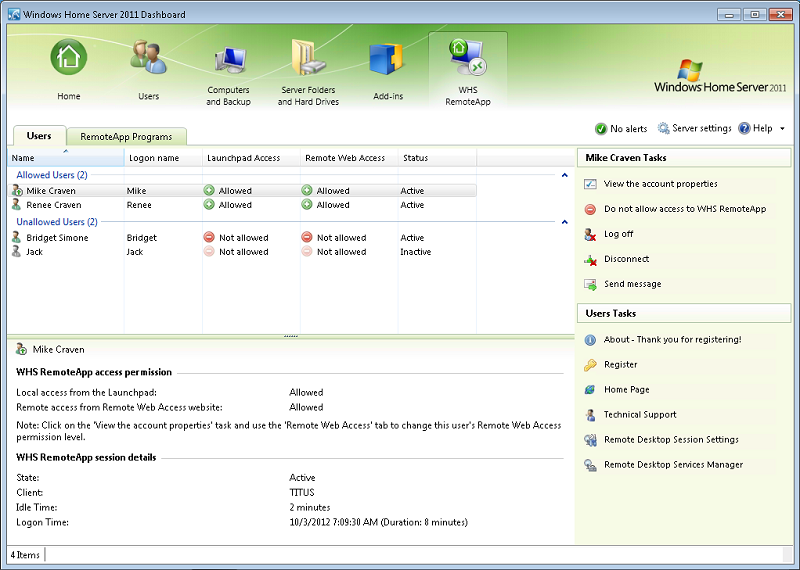
Task: Sort by Launchpad Access column header
Action: [252, 158]
